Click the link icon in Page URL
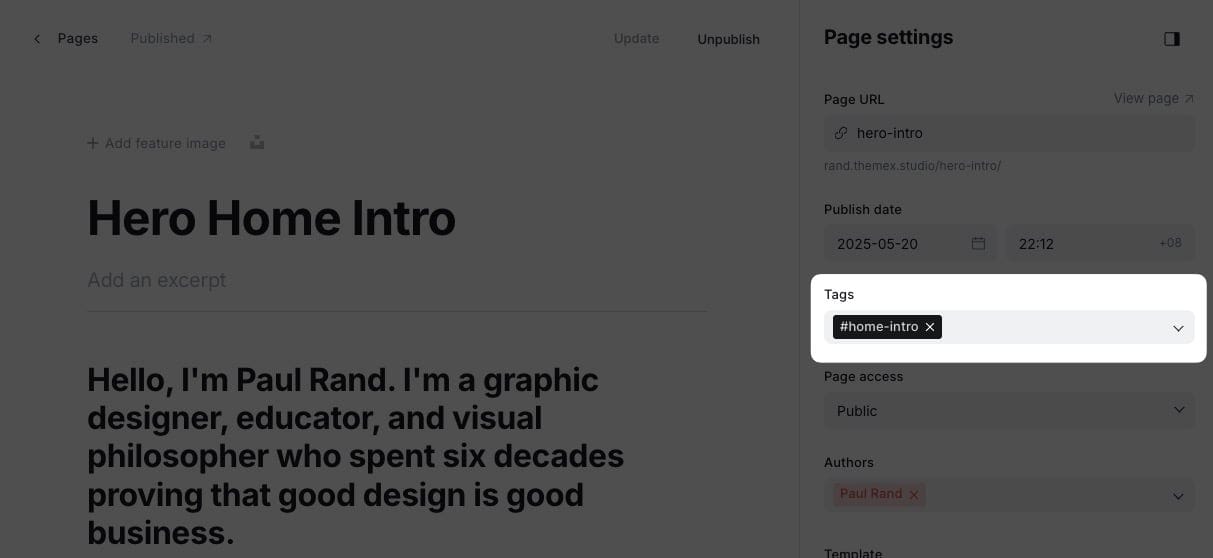The image size is (1213, 558). pyautogui.click(x=841, y=133)
